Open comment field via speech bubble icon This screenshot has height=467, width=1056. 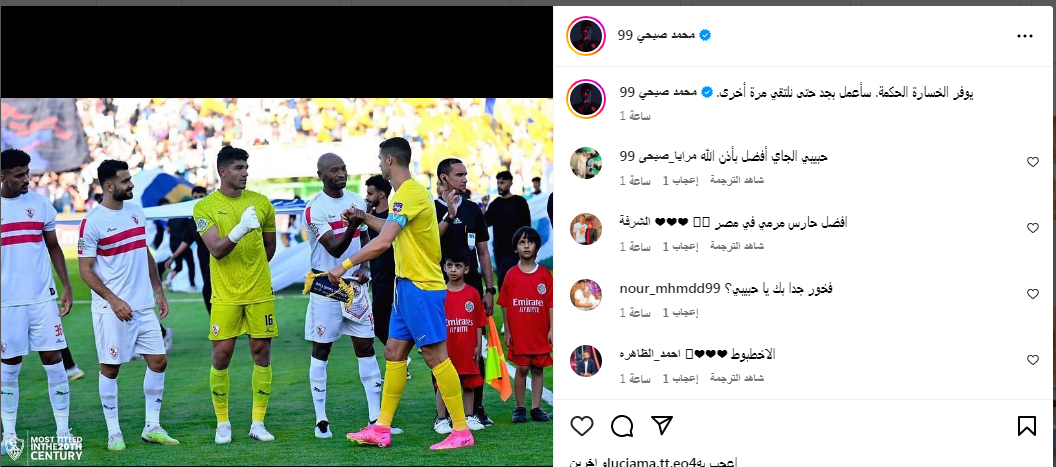point(622,426)
